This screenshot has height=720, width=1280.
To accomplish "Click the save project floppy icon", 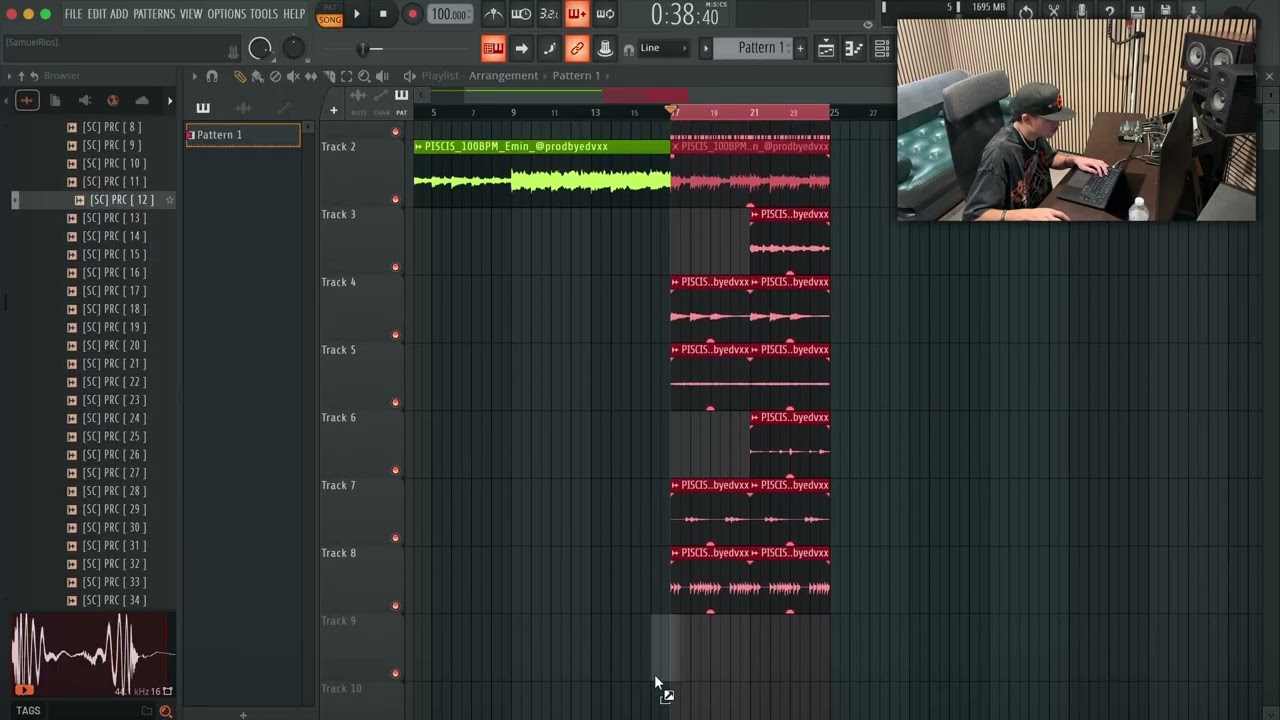I will point(1138,12).
